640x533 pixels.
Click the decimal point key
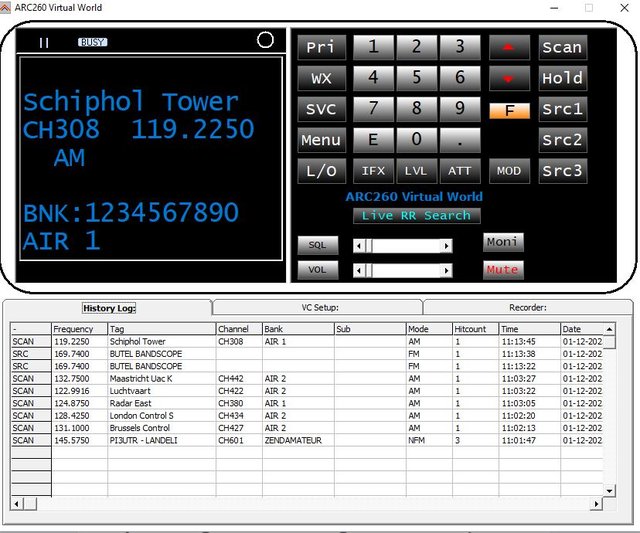pos(460,140)
